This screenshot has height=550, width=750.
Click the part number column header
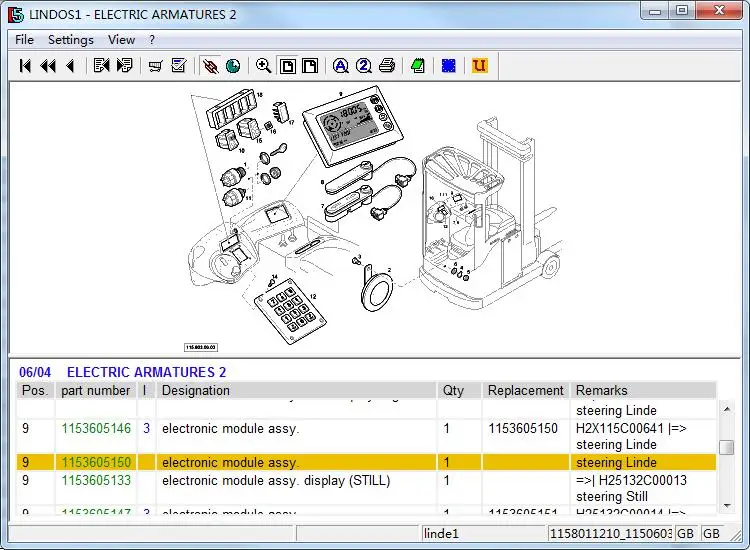(96, 390)
